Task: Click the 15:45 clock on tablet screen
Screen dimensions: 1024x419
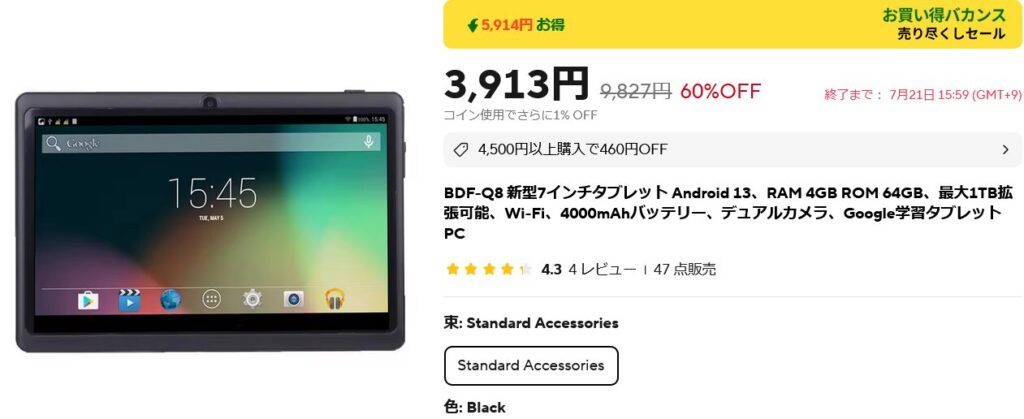Action: point(213,193)
